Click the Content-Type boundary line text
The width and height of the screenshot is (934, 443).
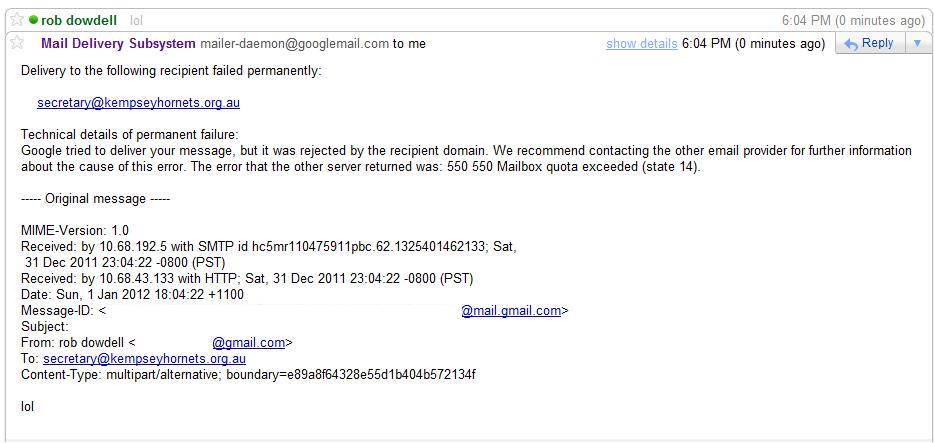point(248,375)
